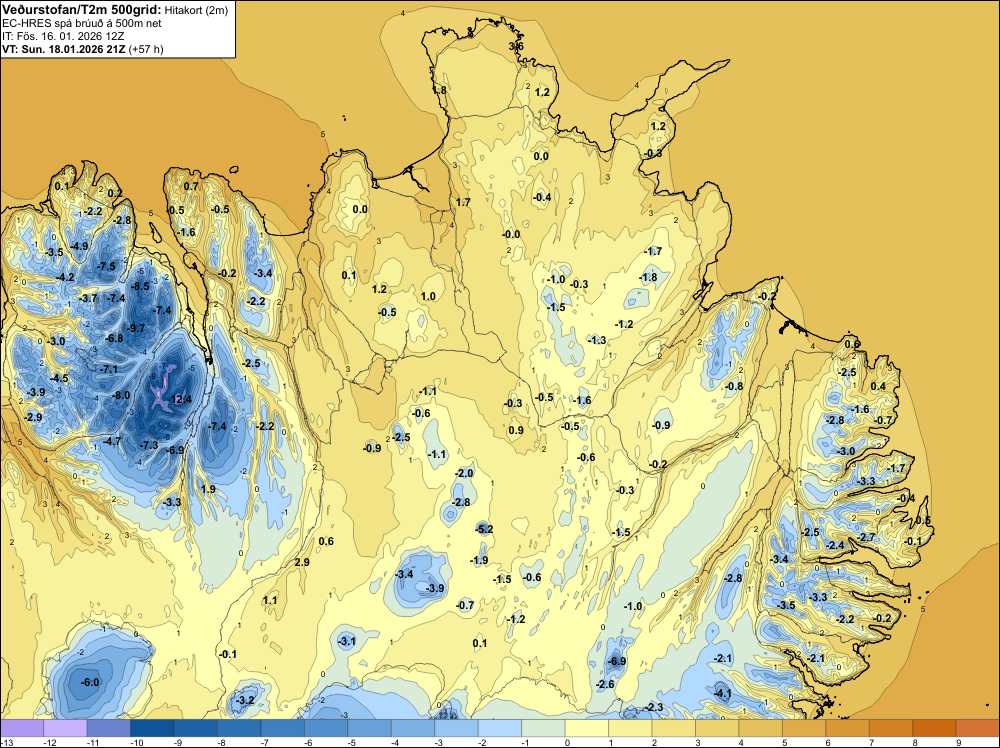Click the -2.7 temperature label
The width and height of the screenshot is (1000, 748).
click(x=866, y=538)
